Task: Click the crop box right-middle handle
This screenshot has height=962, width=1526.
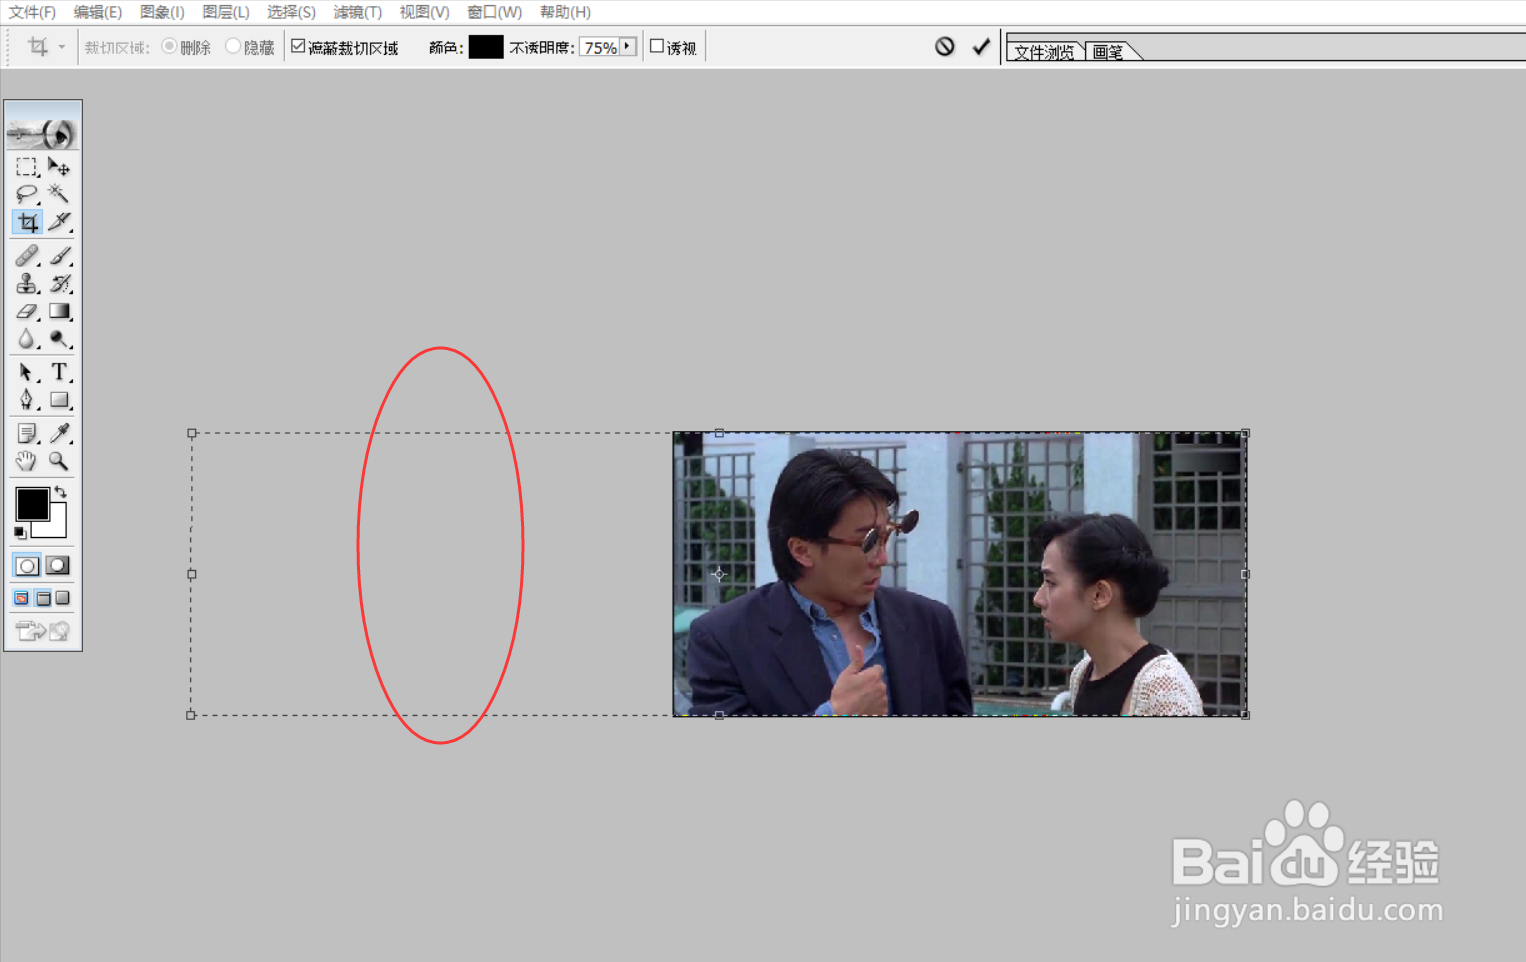Action: pyautogui.click(x=1245, y=574)
